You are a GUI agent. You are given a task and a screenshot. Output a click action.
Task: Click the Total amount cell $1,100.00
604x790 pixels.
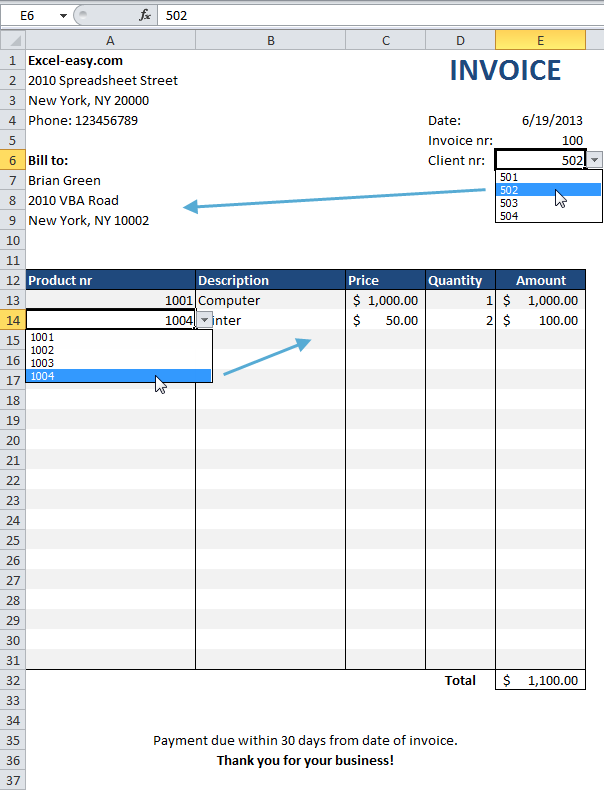click(x=541, y=680)
